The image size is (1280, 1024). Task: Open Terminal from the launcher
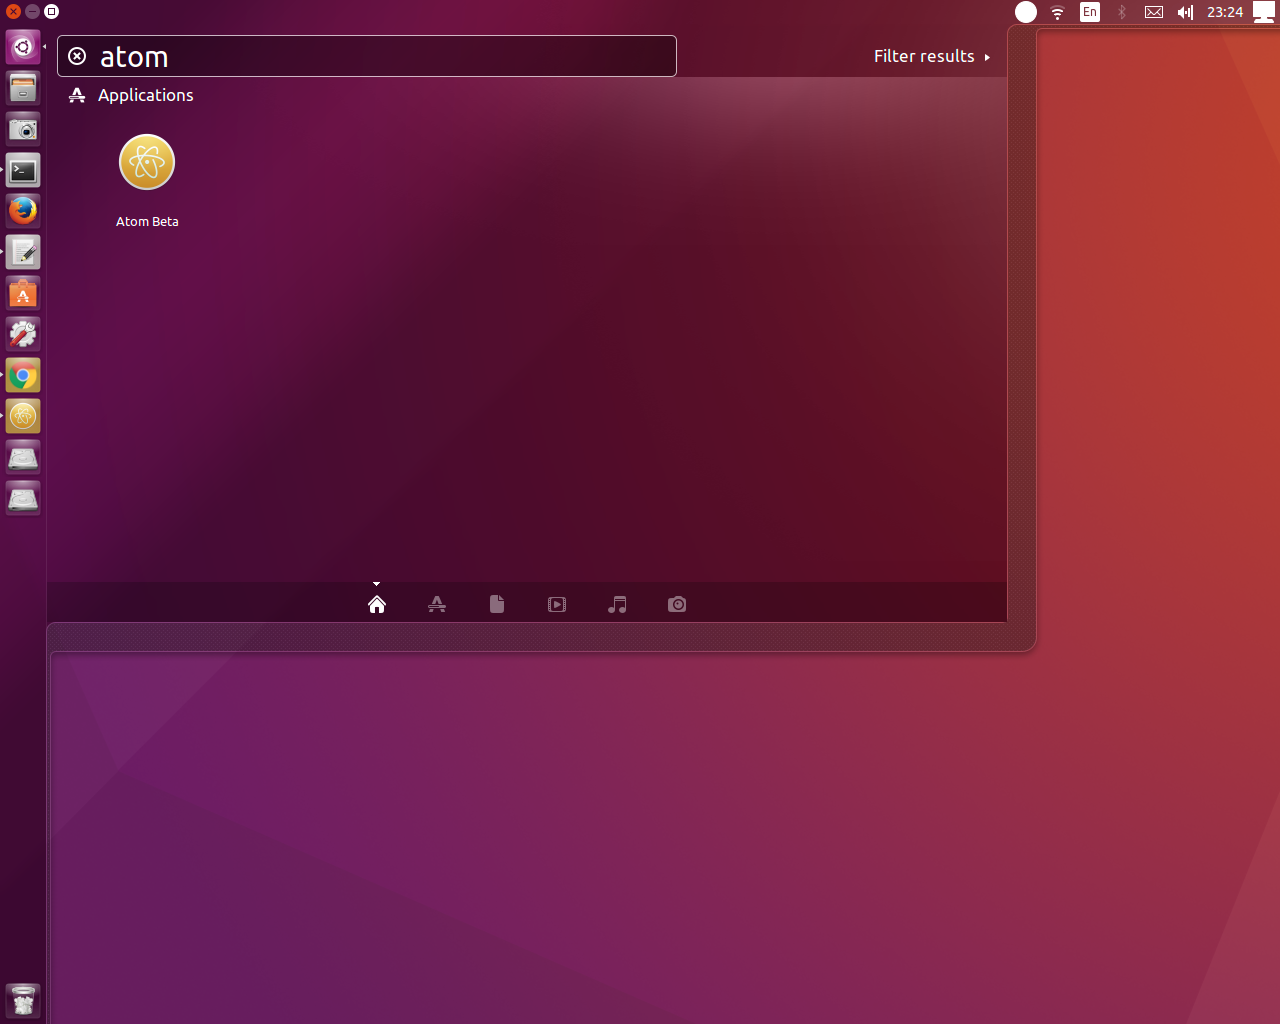23,170
